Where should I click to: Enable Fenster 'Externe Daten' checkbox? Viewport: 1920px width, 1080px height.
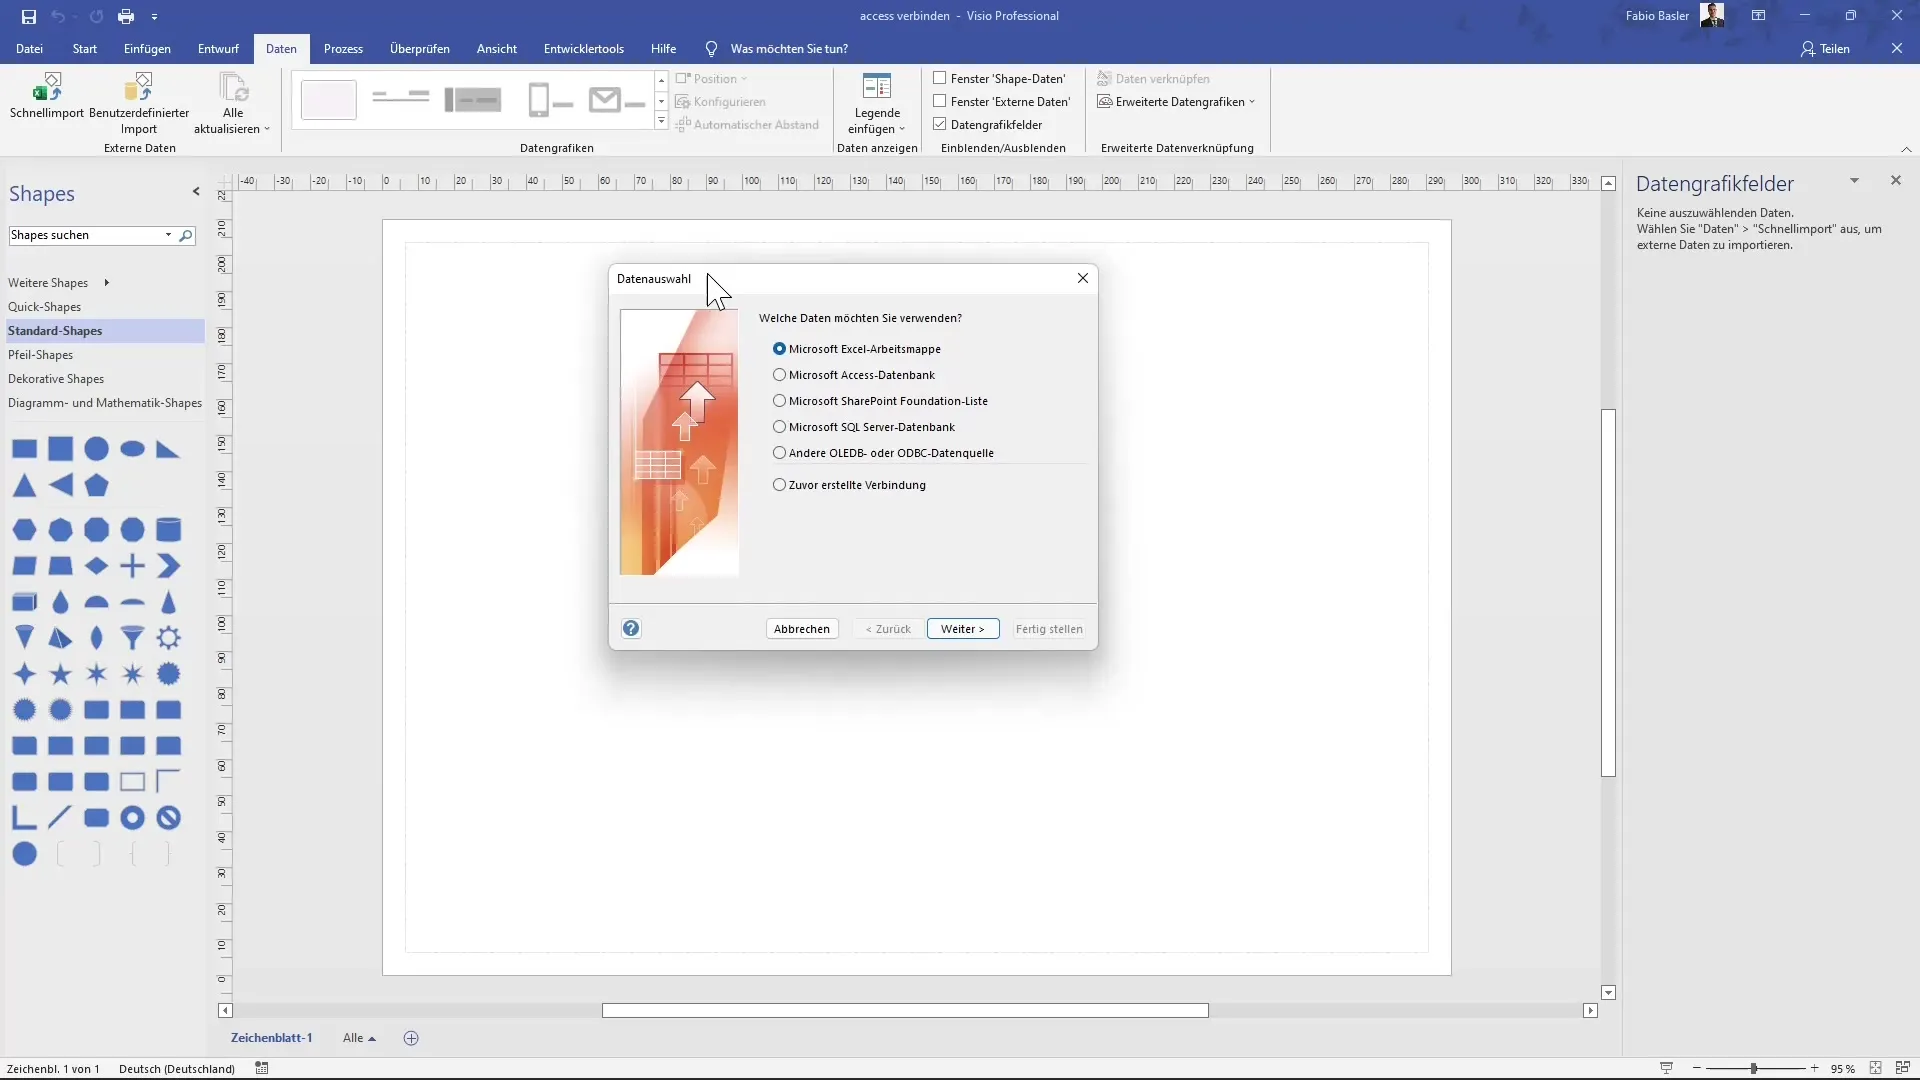click(x=940, y=101)
